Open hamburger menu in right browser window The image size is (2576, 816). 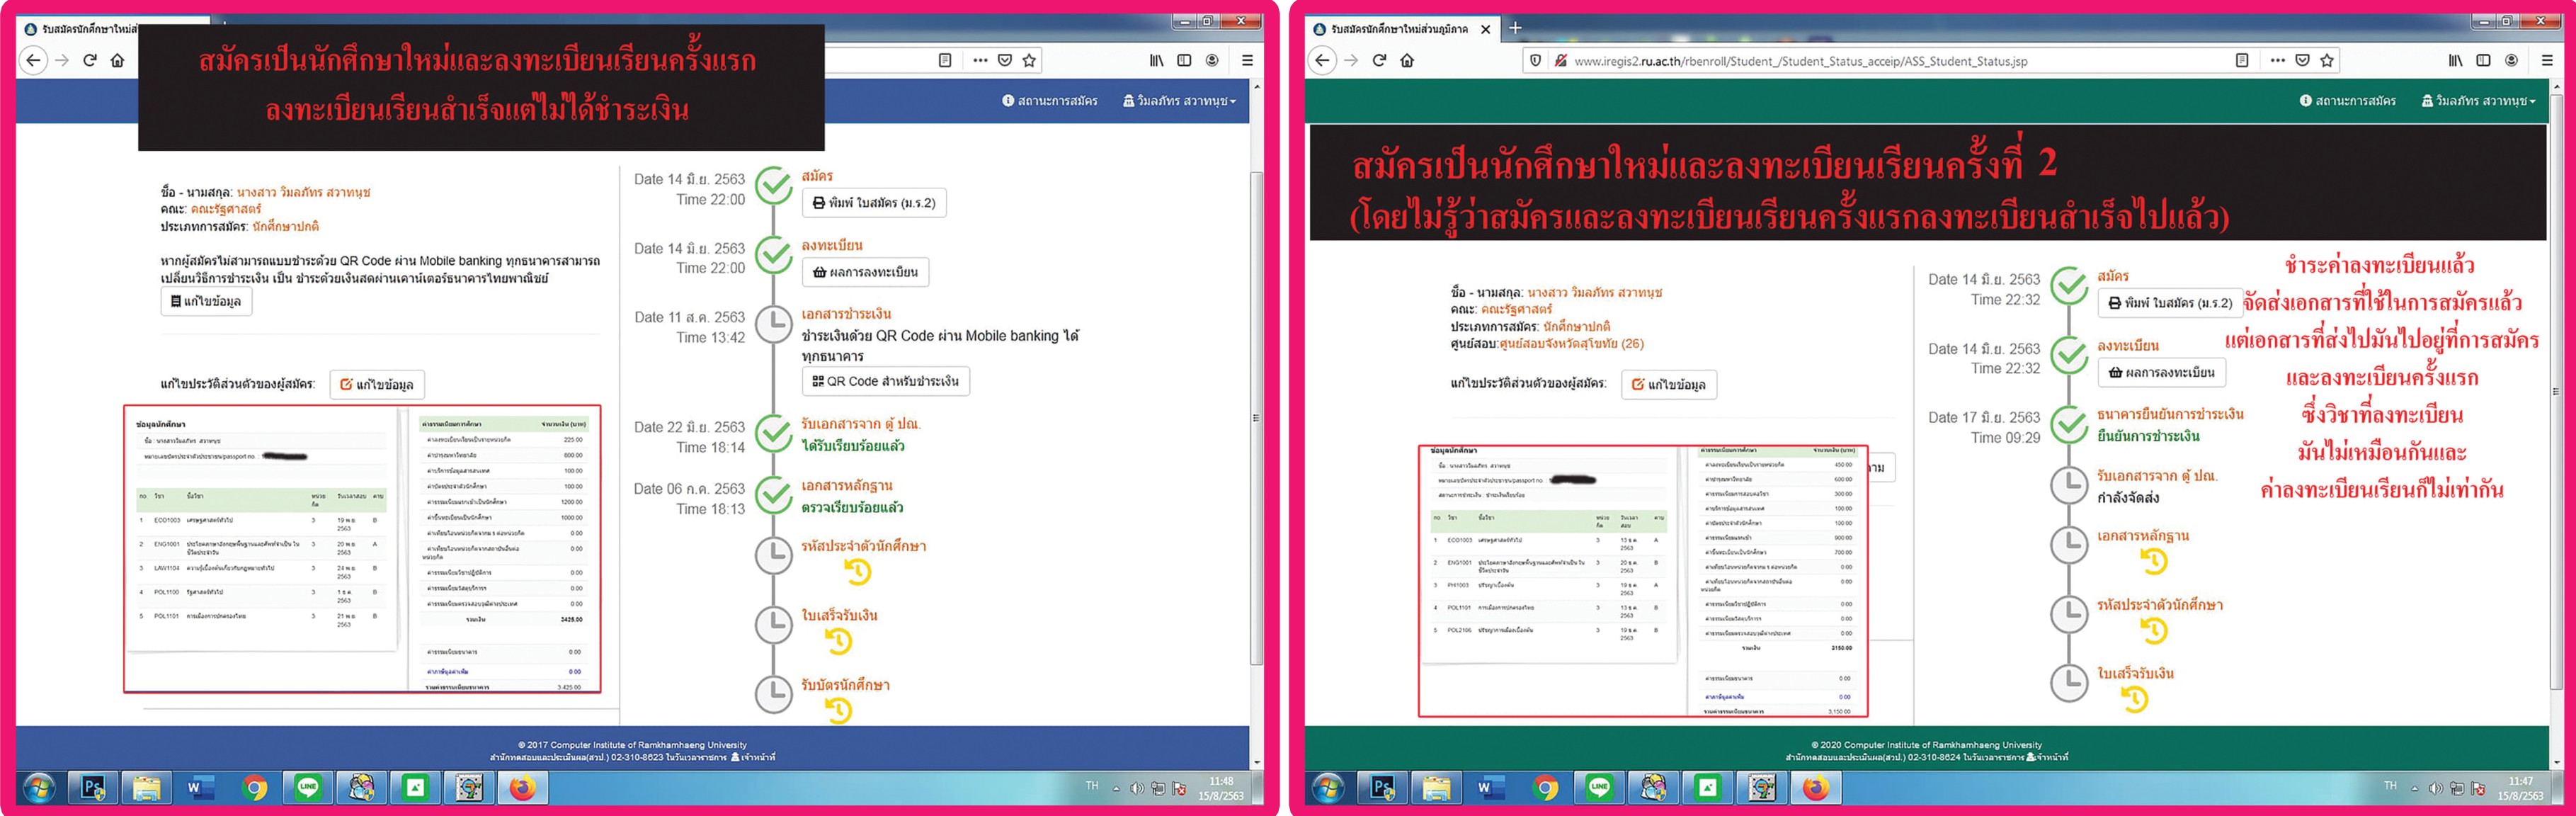coord(2546,61)
